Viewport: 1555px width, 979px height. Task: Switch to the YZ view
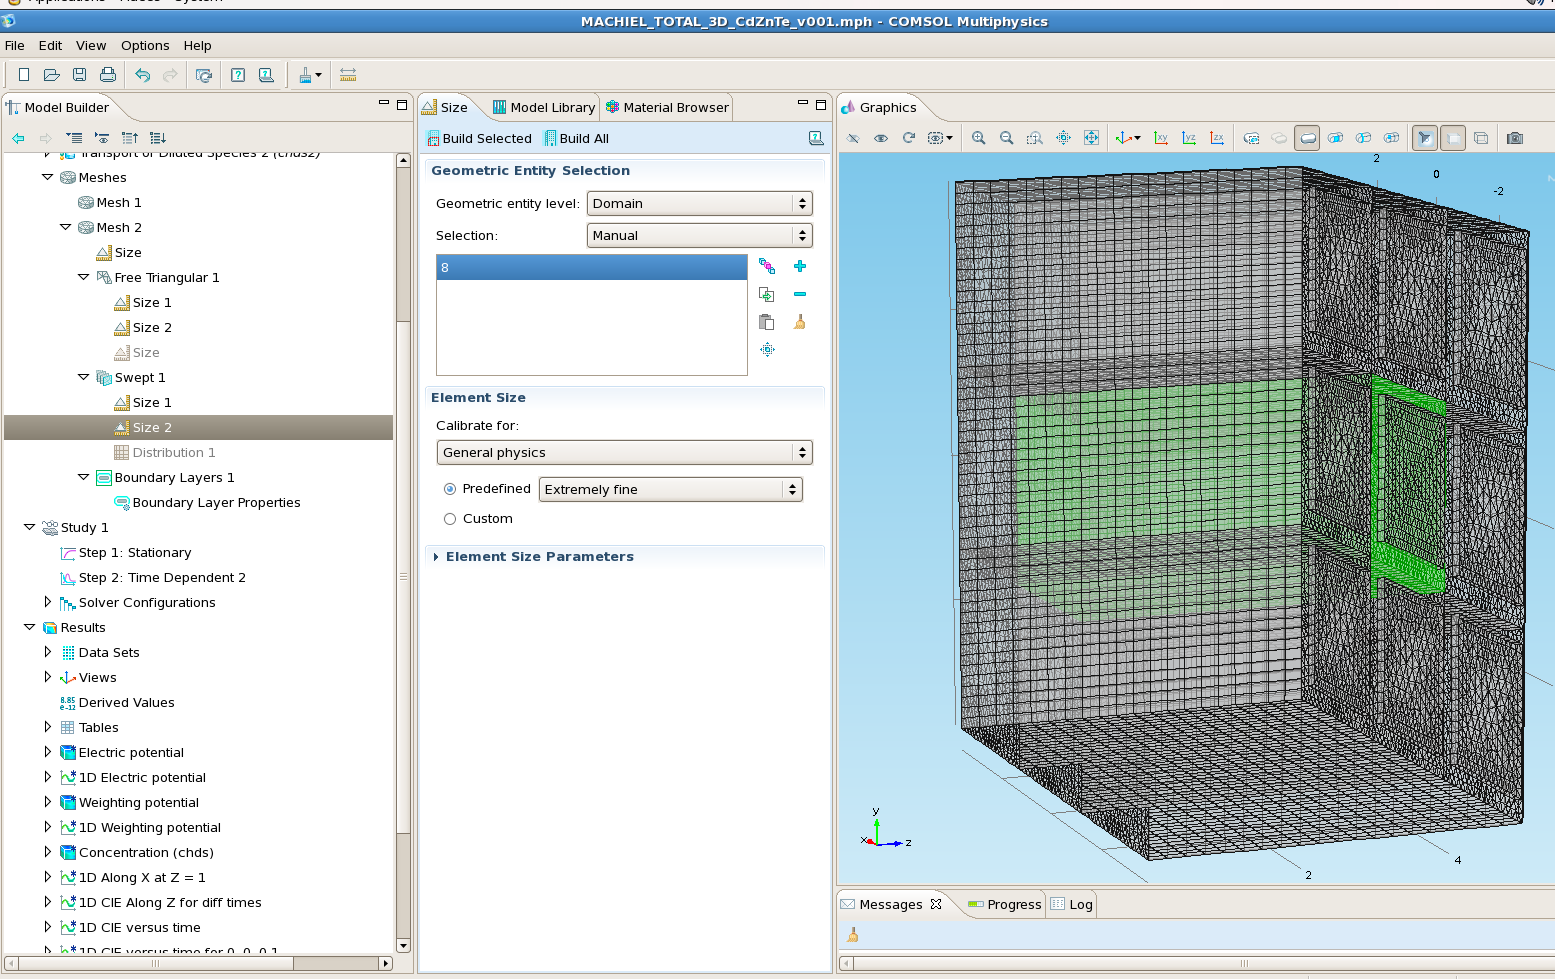pyautogui.click(x=1189, y=138)
